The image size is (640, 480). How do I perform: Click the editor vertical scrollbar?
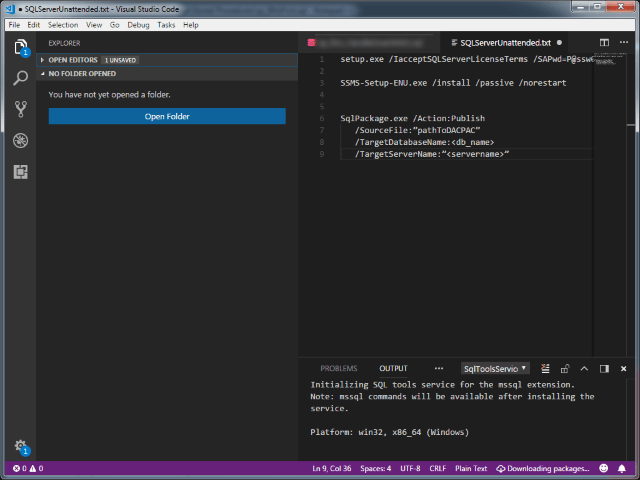pyautogui.click(x=631, y=204)
